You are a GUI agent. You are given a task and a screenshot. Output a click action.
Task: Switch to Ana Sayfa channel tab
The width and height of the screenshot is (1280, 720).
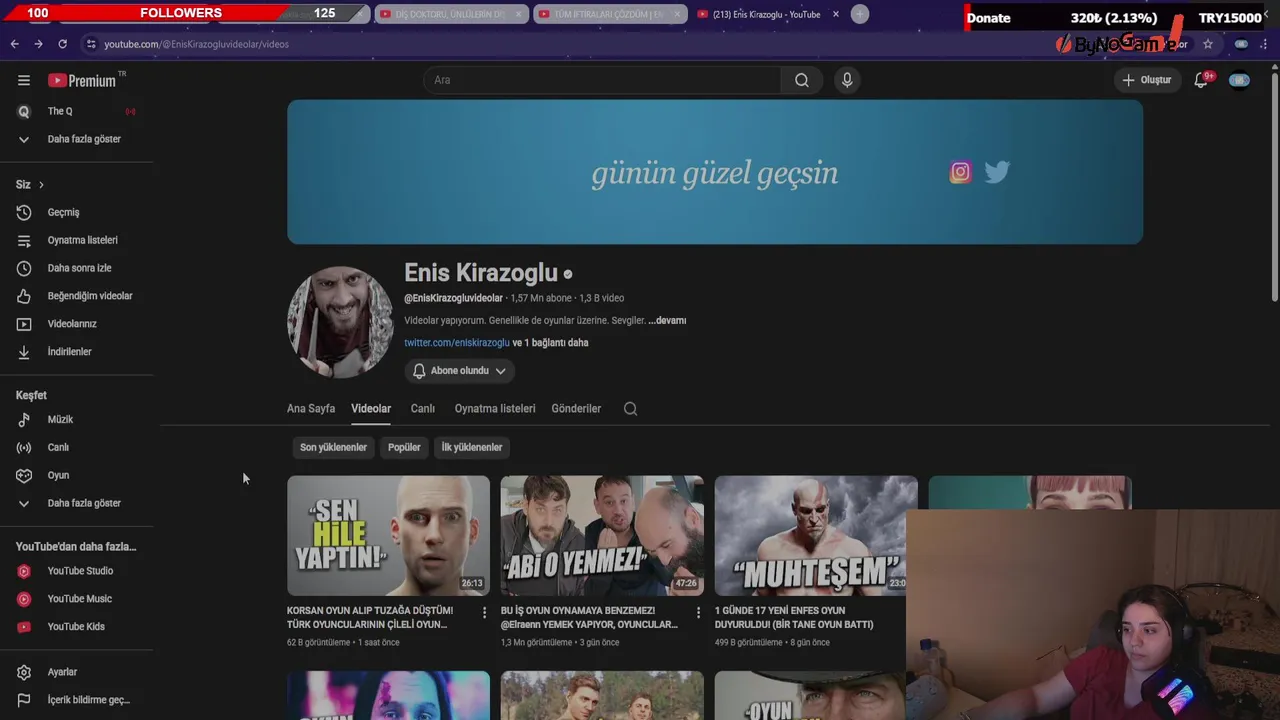pos(311,408)
